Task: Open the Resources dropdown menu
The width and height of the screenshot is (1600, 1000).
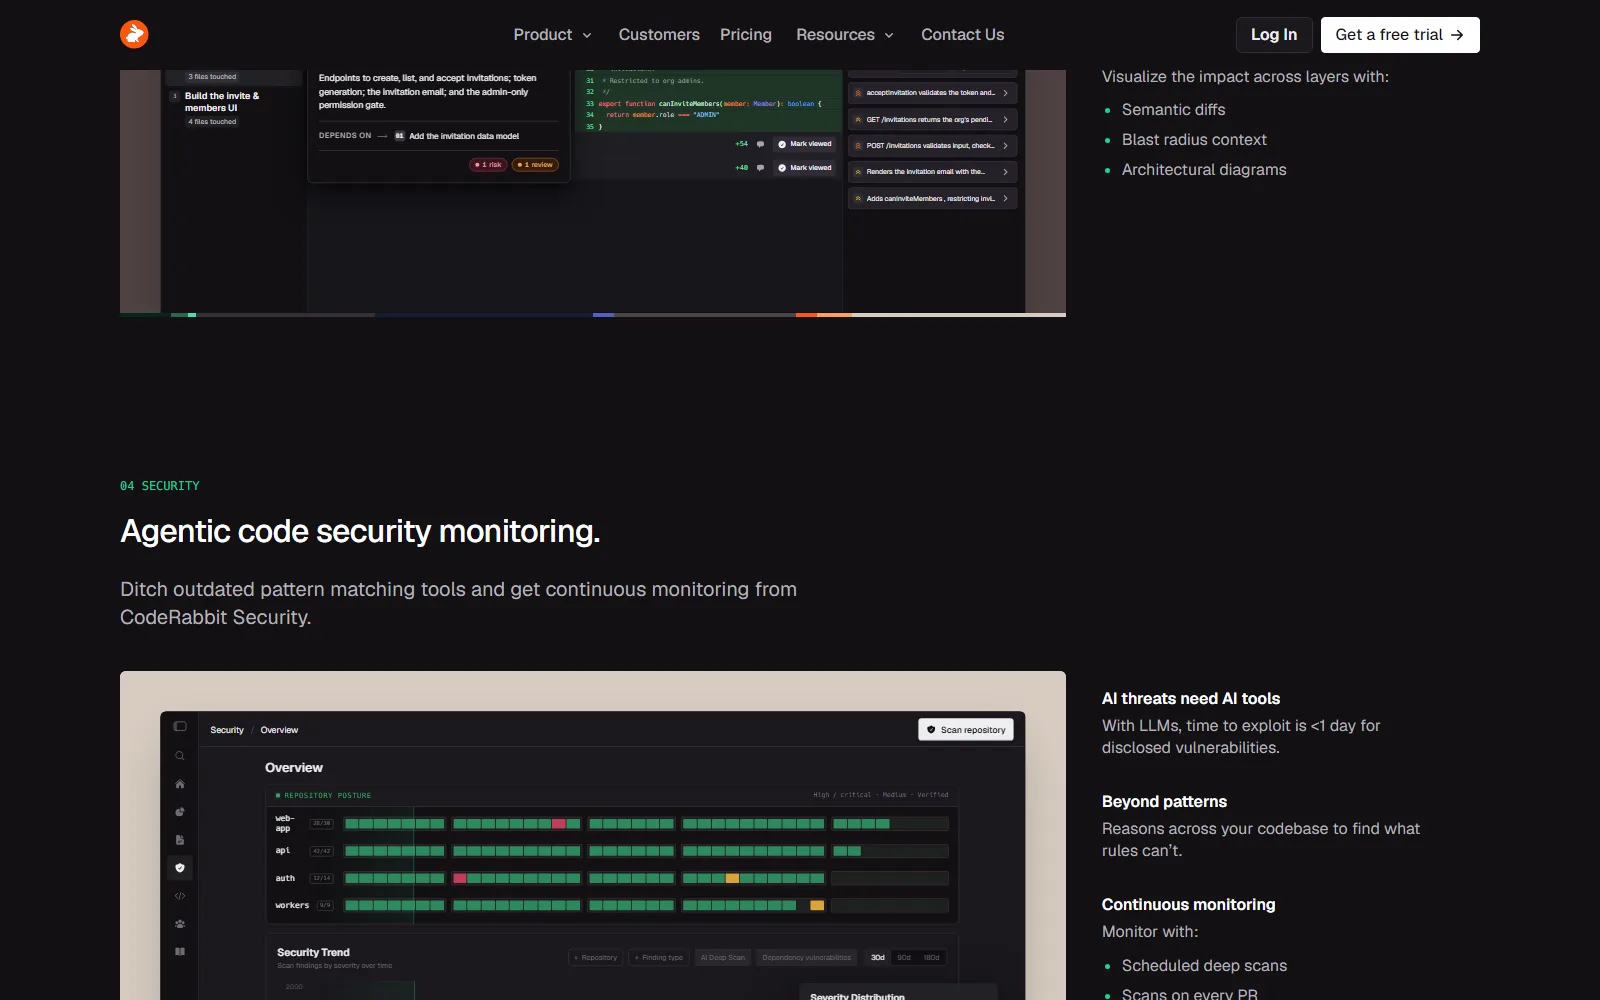Action: pos(845,35)
